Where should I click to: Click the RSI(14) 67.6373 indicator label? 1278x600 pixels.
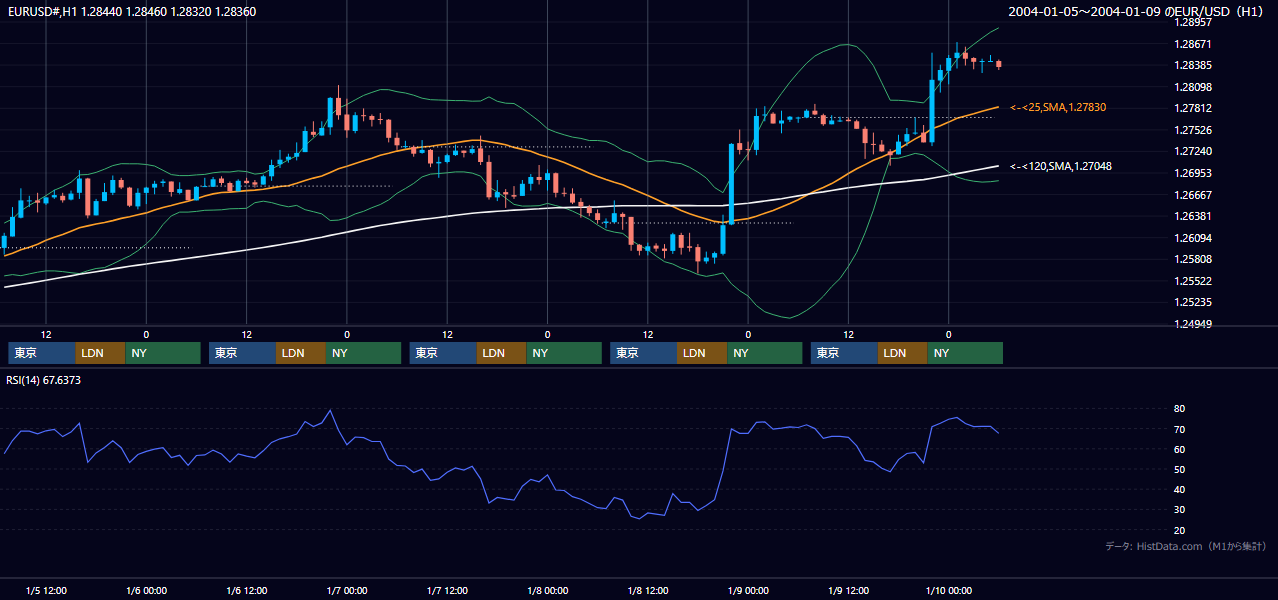44,380
